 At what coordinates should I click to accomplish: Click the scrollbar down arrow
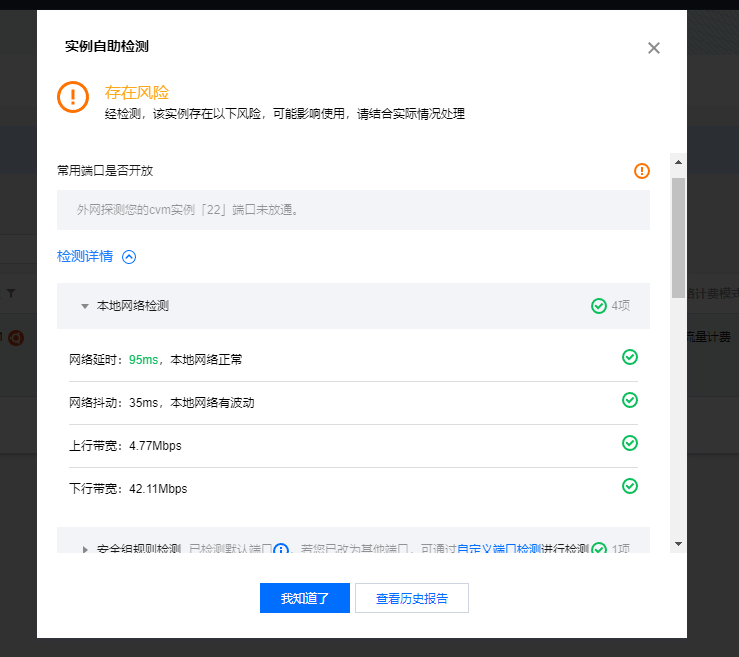(x=678, y=544)
